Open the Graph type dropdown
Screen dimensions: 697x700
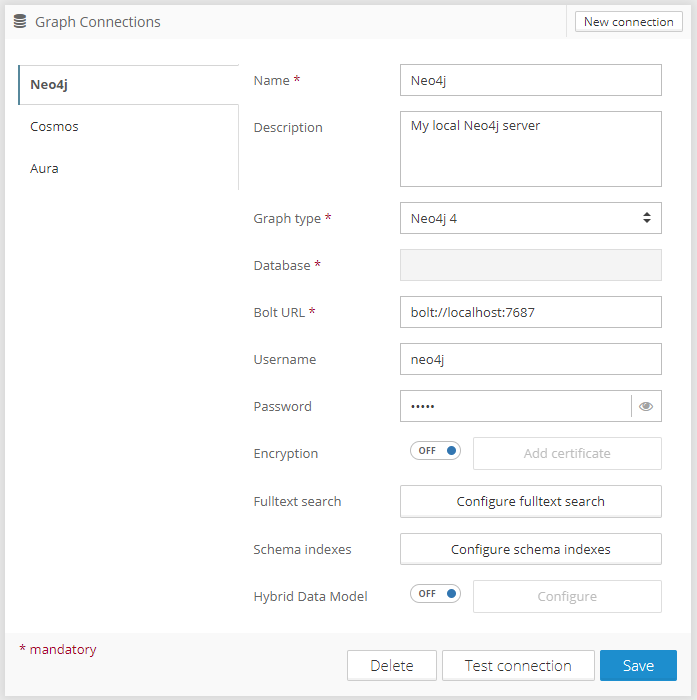(x=530, y=218)
